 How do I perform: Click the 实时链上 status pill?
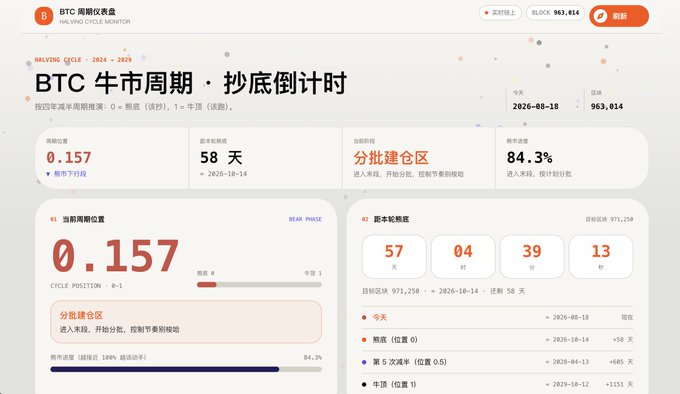coord(500,13)
